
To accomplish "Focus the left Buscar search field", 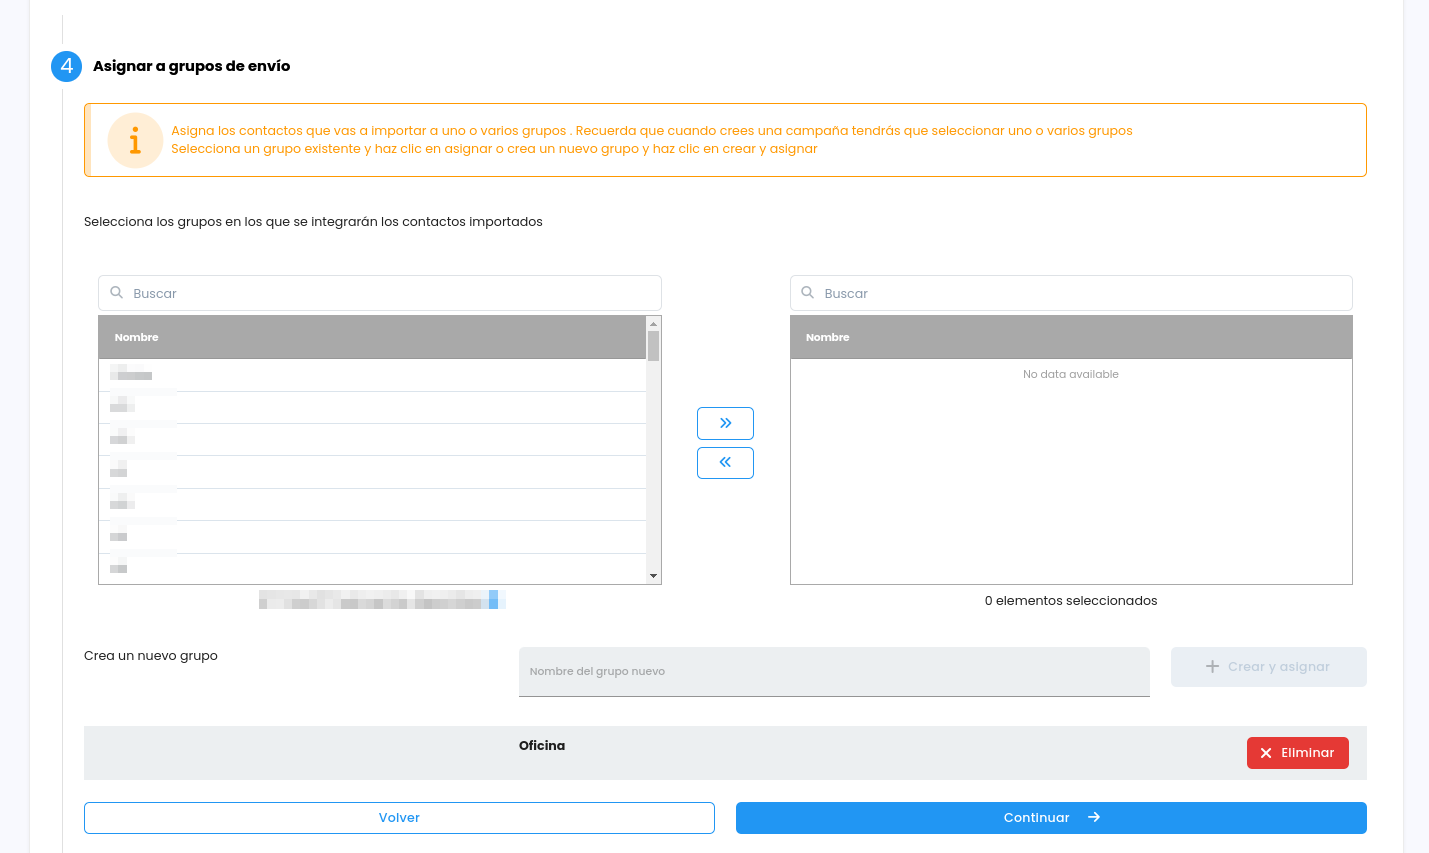I will pos(390,293).
